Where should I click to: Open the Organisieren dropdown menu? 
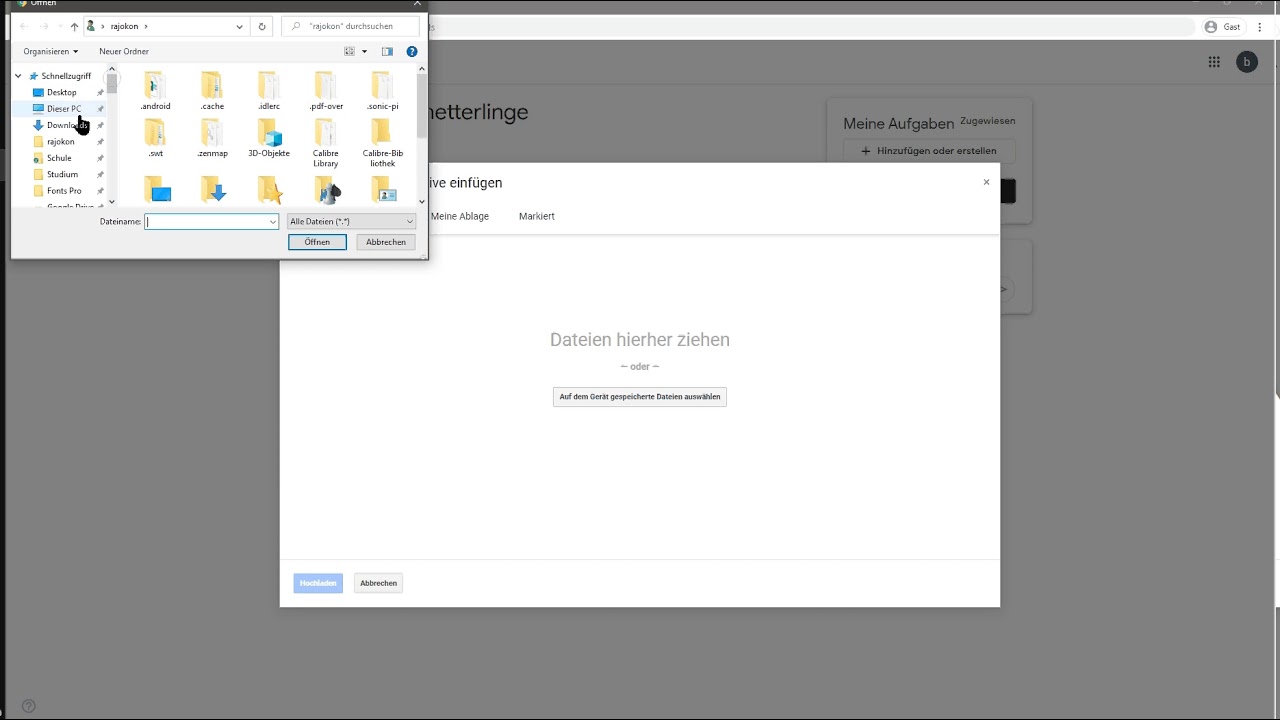pos(50,52)
